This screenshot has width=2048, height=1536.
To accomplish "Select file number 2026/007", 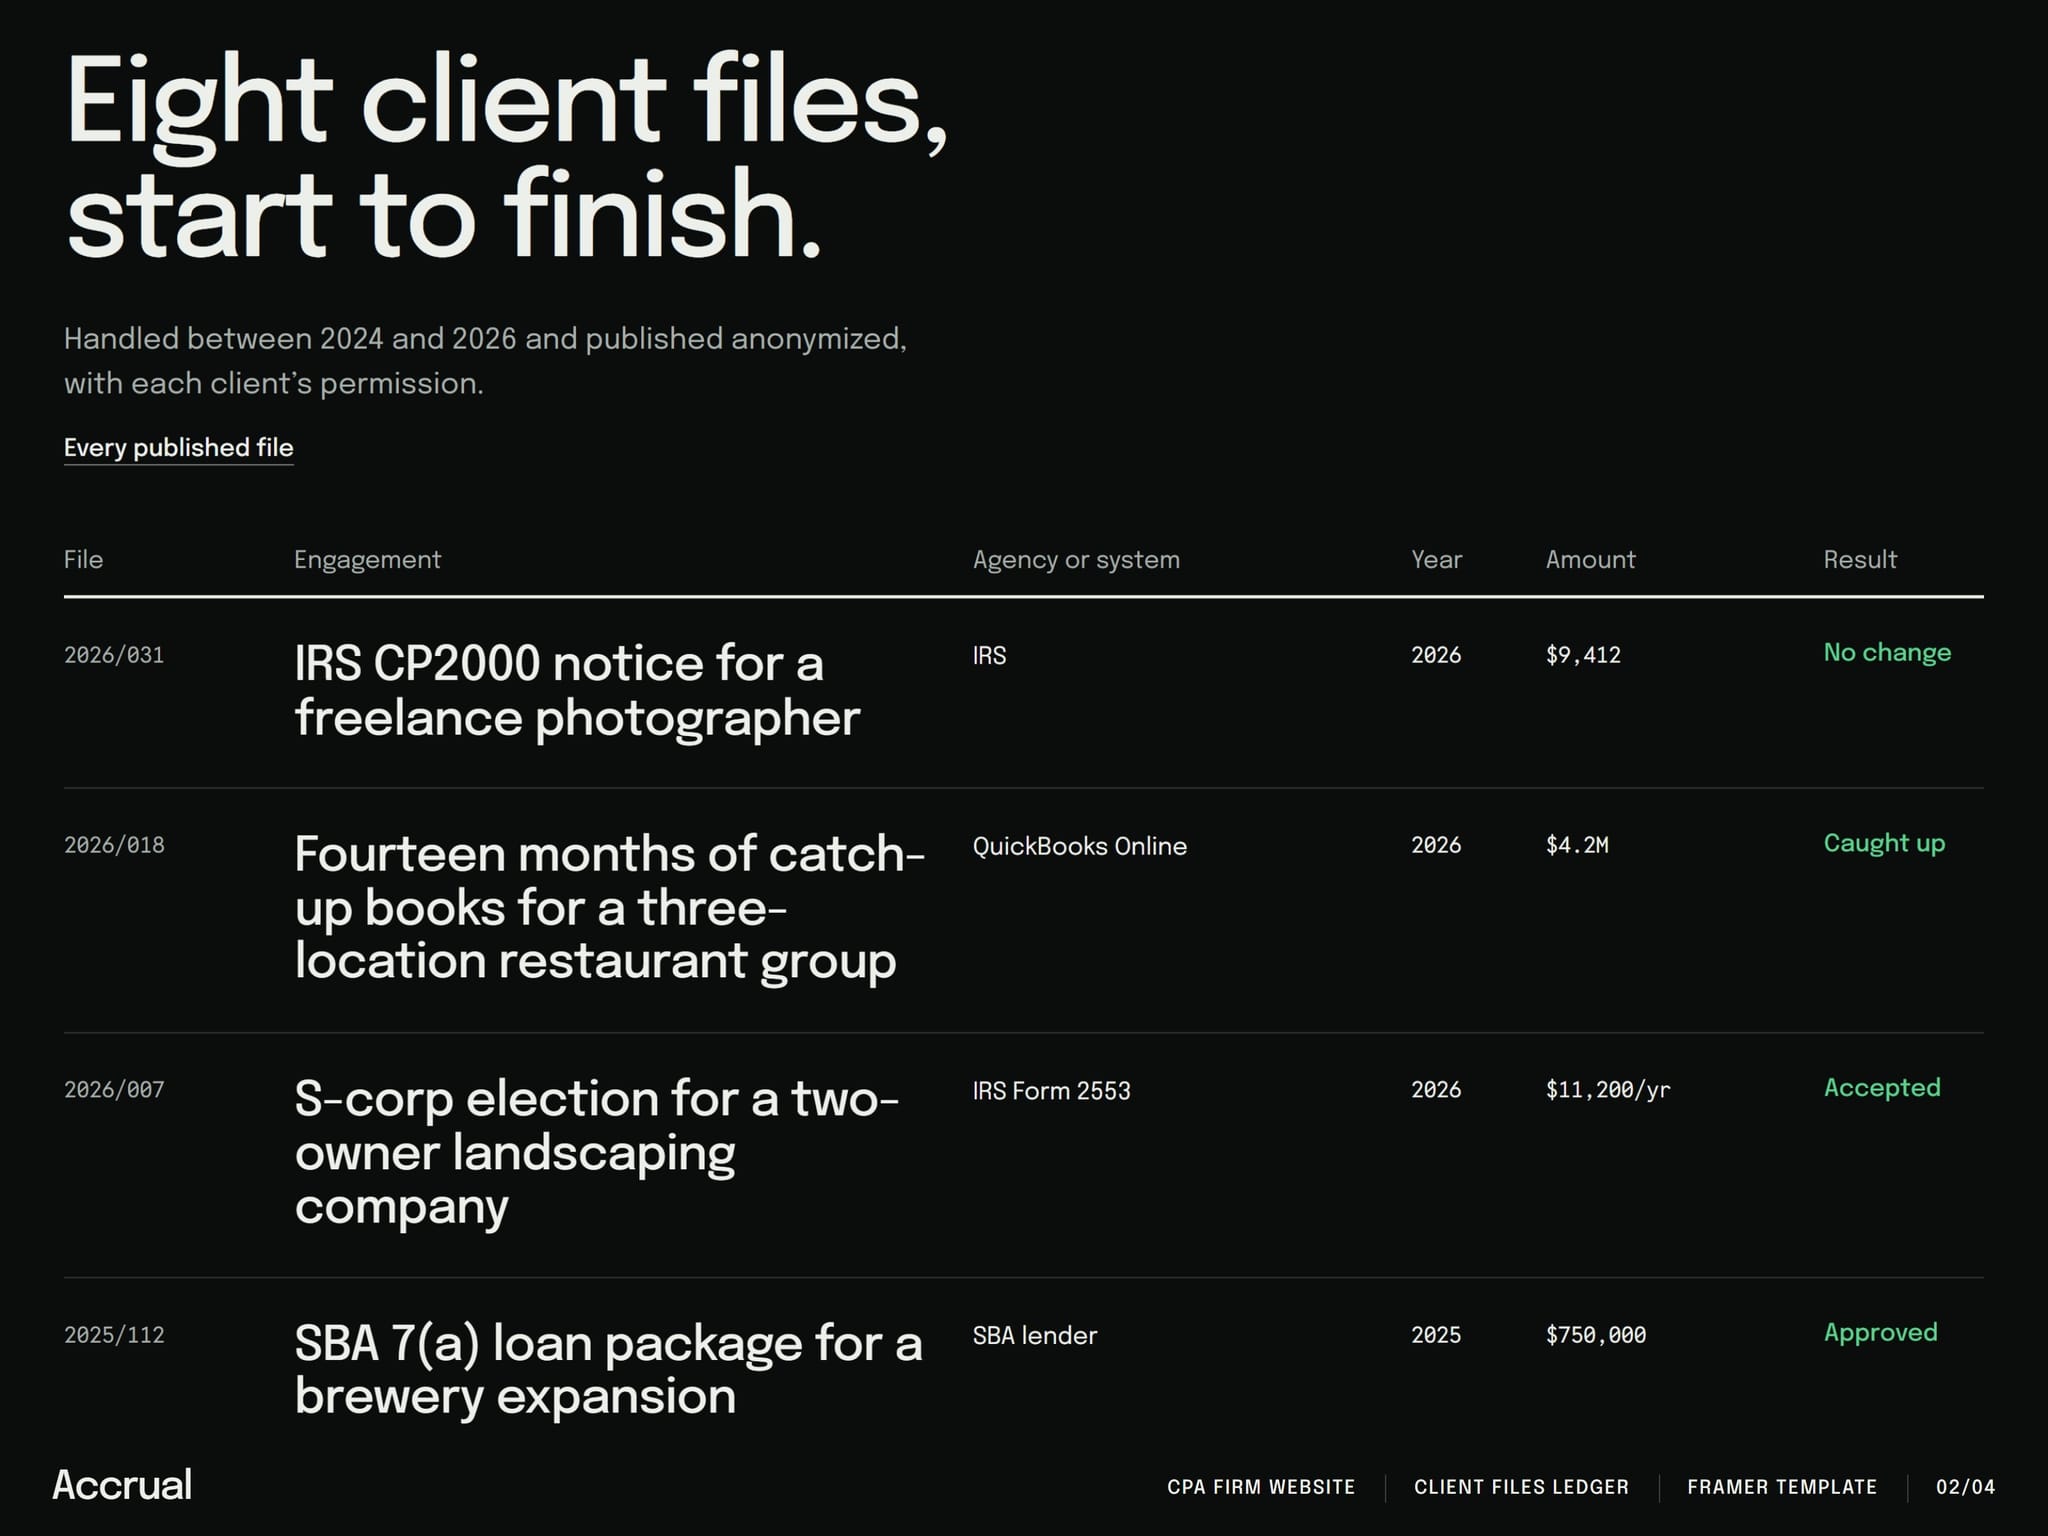I will (114, 1090).
